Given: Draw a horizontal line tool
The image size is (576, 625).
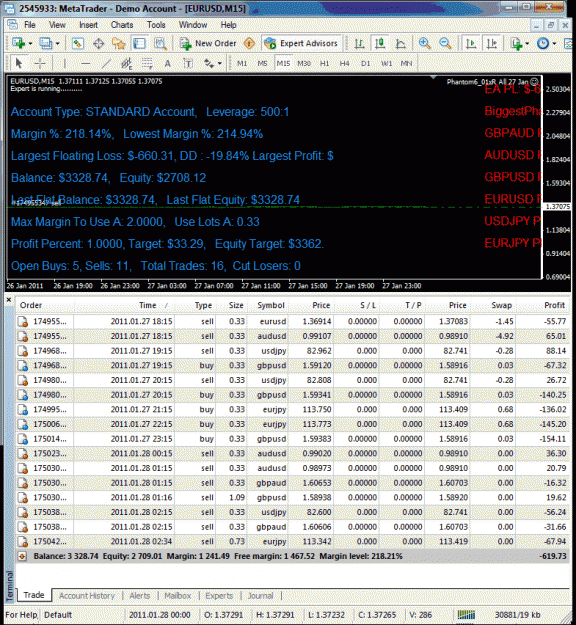Looking at the screenshot, I should click(85, 63).
